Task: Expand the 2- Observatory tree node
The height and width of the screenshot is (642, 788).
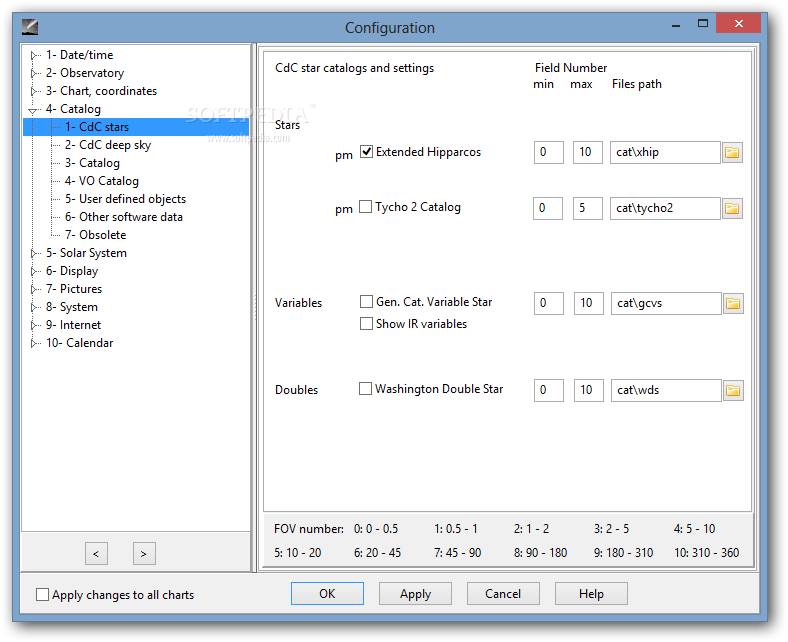Action: coord(34,73)
